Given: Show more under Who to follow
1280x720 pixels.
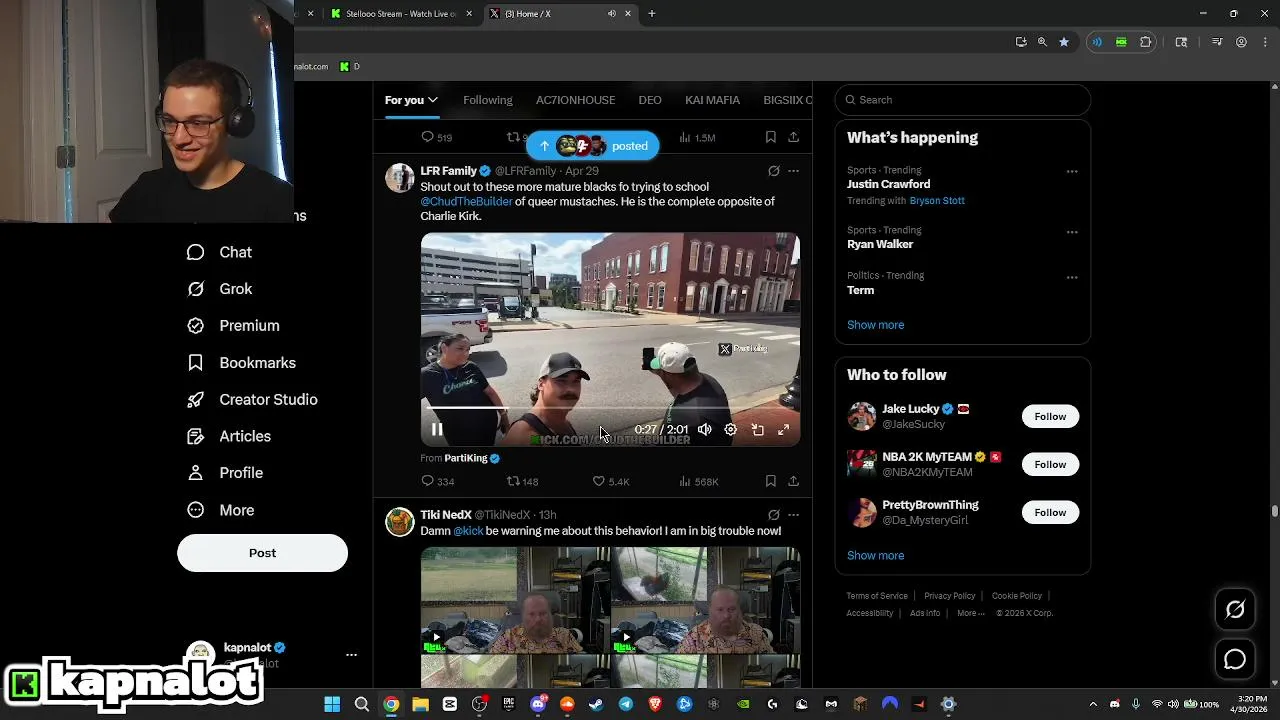Looking at the screenshot, I should click(875, 555).
